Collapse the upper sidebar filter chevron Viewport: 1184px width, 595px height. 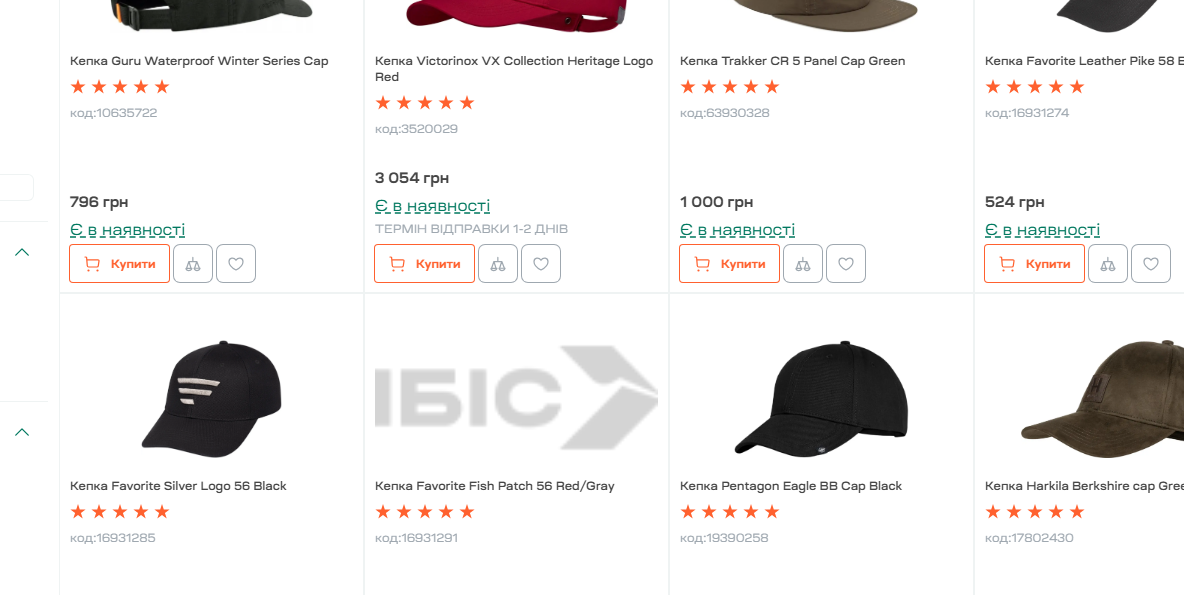pyautogui.click(x=22, y=252)
